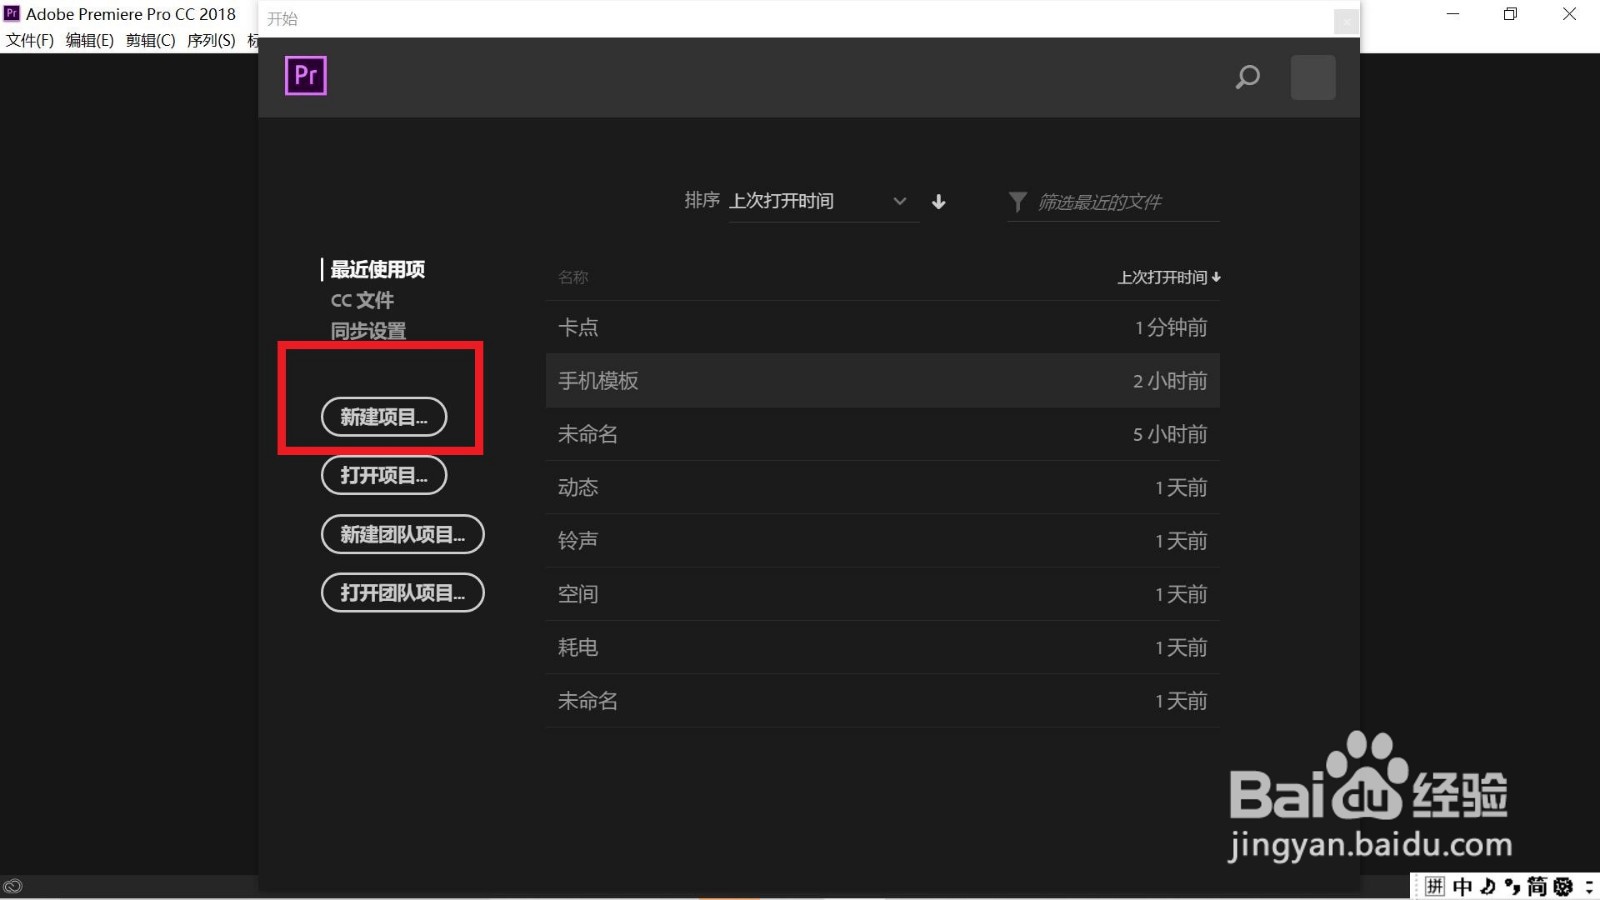1600x900 pixels.
Task: Open the recent project 铃声
Action: tap(883, 541)
